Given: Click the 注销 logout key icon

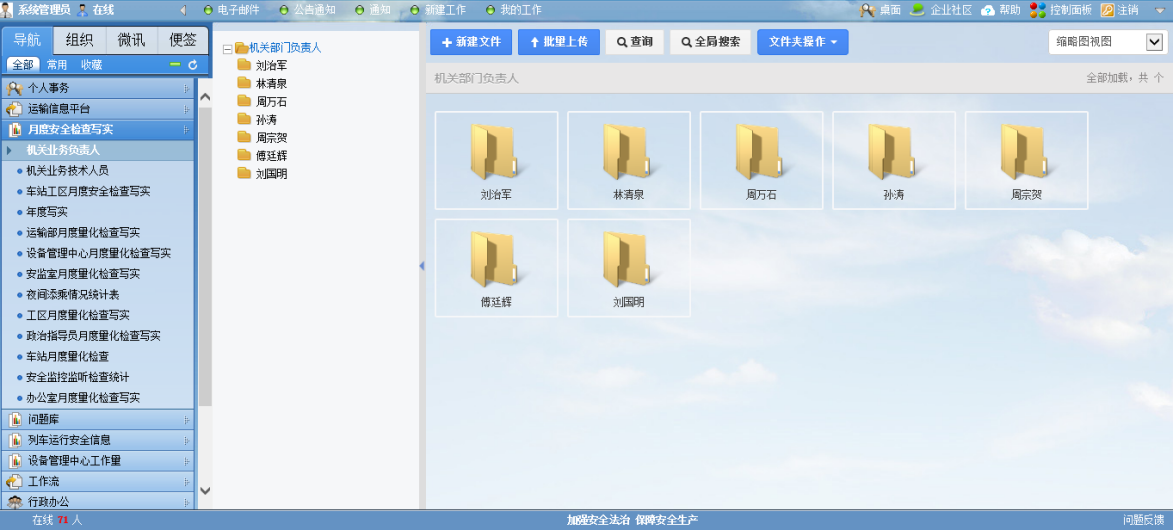Looking at the screenshot, I should click(1107, 10).
